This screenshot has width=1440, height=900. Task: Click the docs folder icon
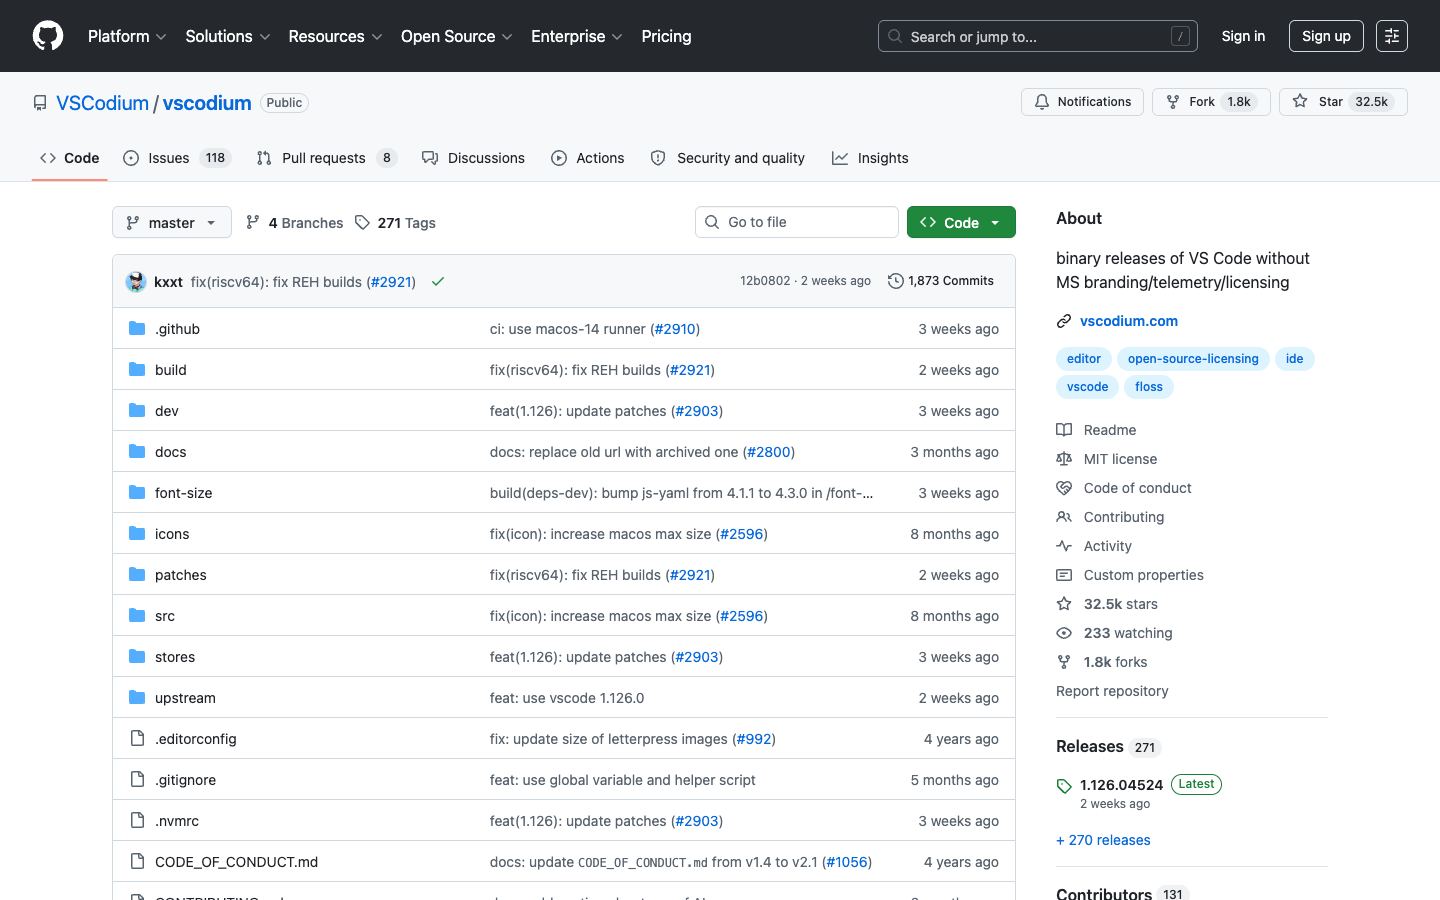pyautogui.click(x=137, y=452)
